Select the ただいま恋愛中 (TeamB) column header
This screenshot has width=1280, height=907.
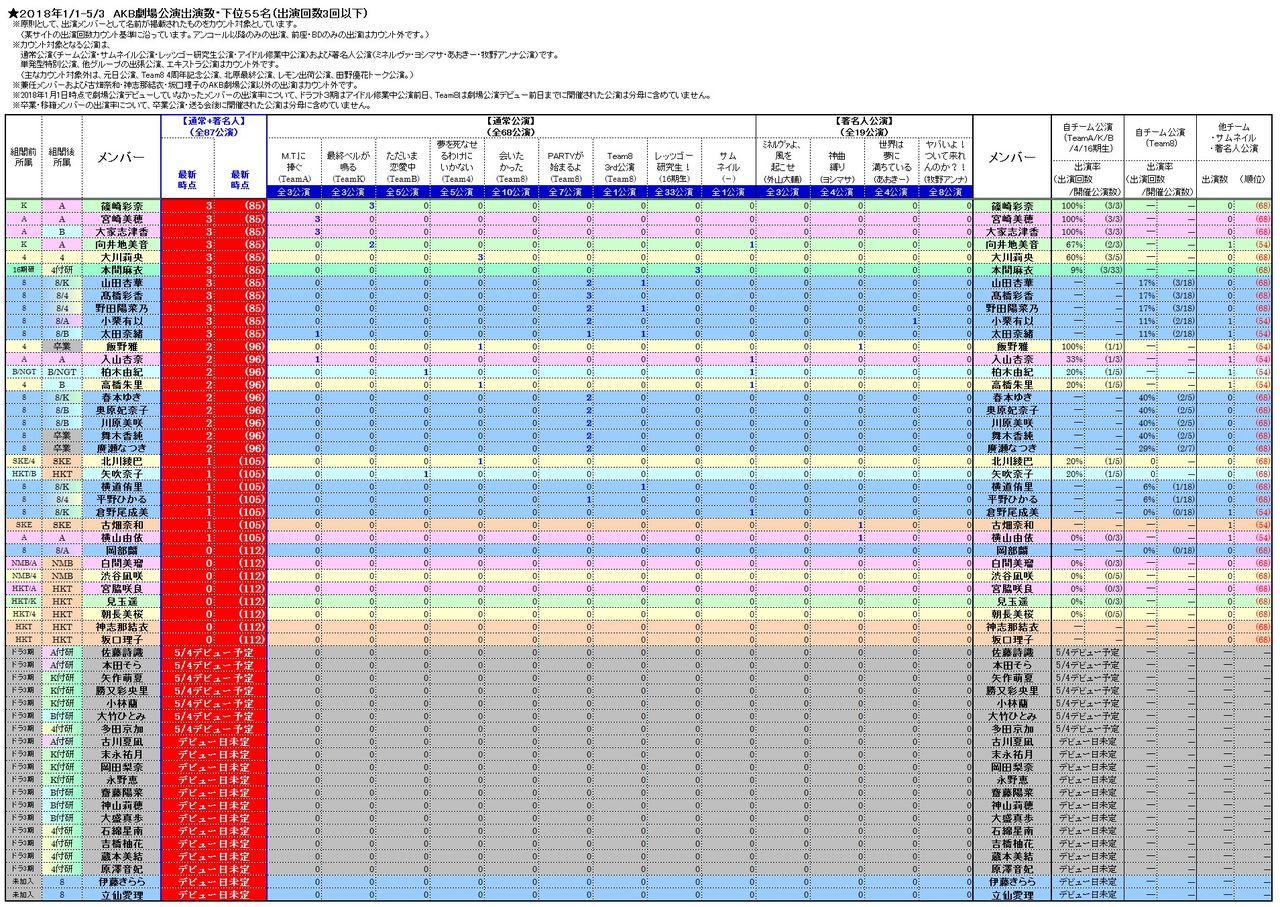coord(402,161)
